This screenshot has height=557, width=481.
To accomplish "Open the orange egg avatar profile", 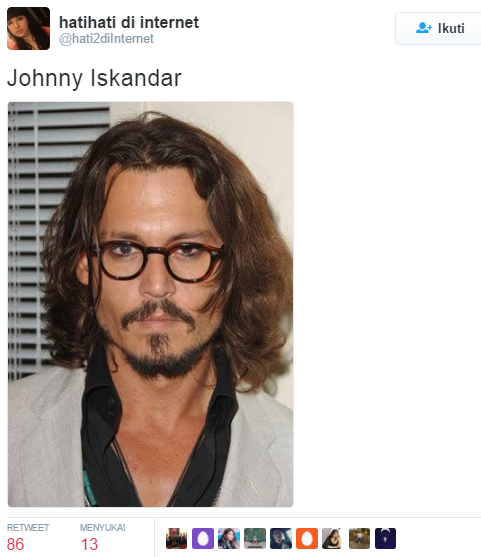I will point(307,539).
